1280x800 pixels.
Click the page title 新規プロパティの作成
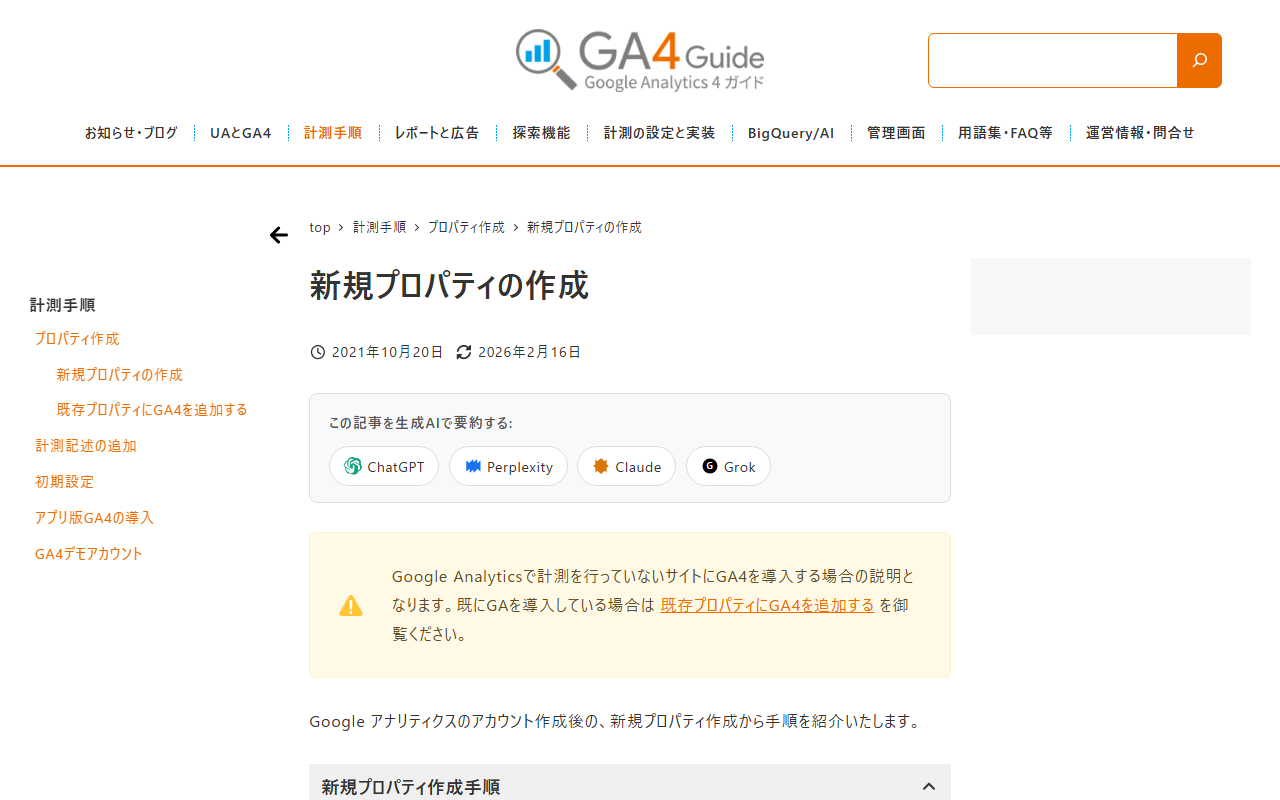[x=449, y=285]
